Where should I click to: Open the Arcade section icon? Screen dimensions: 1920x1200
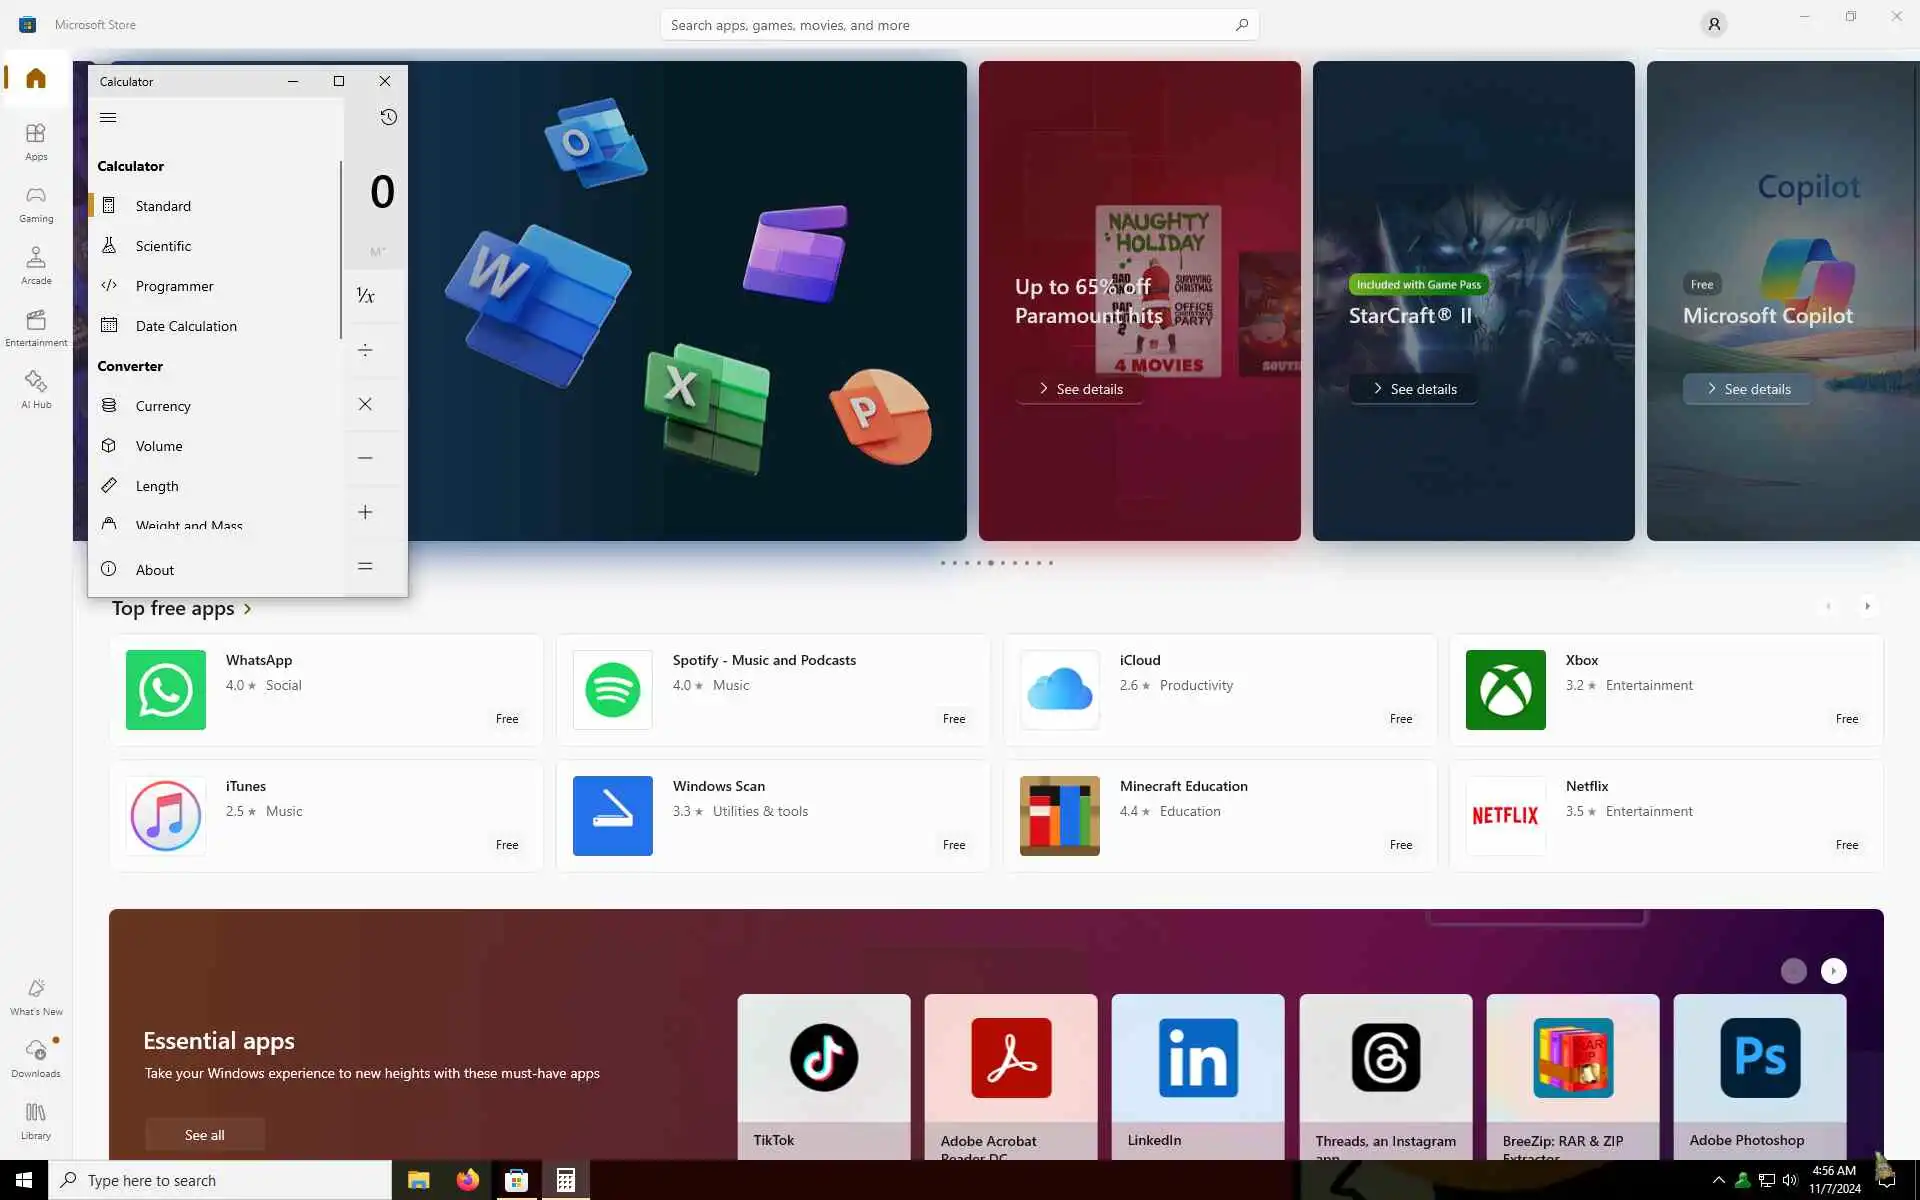click(36, 265)
